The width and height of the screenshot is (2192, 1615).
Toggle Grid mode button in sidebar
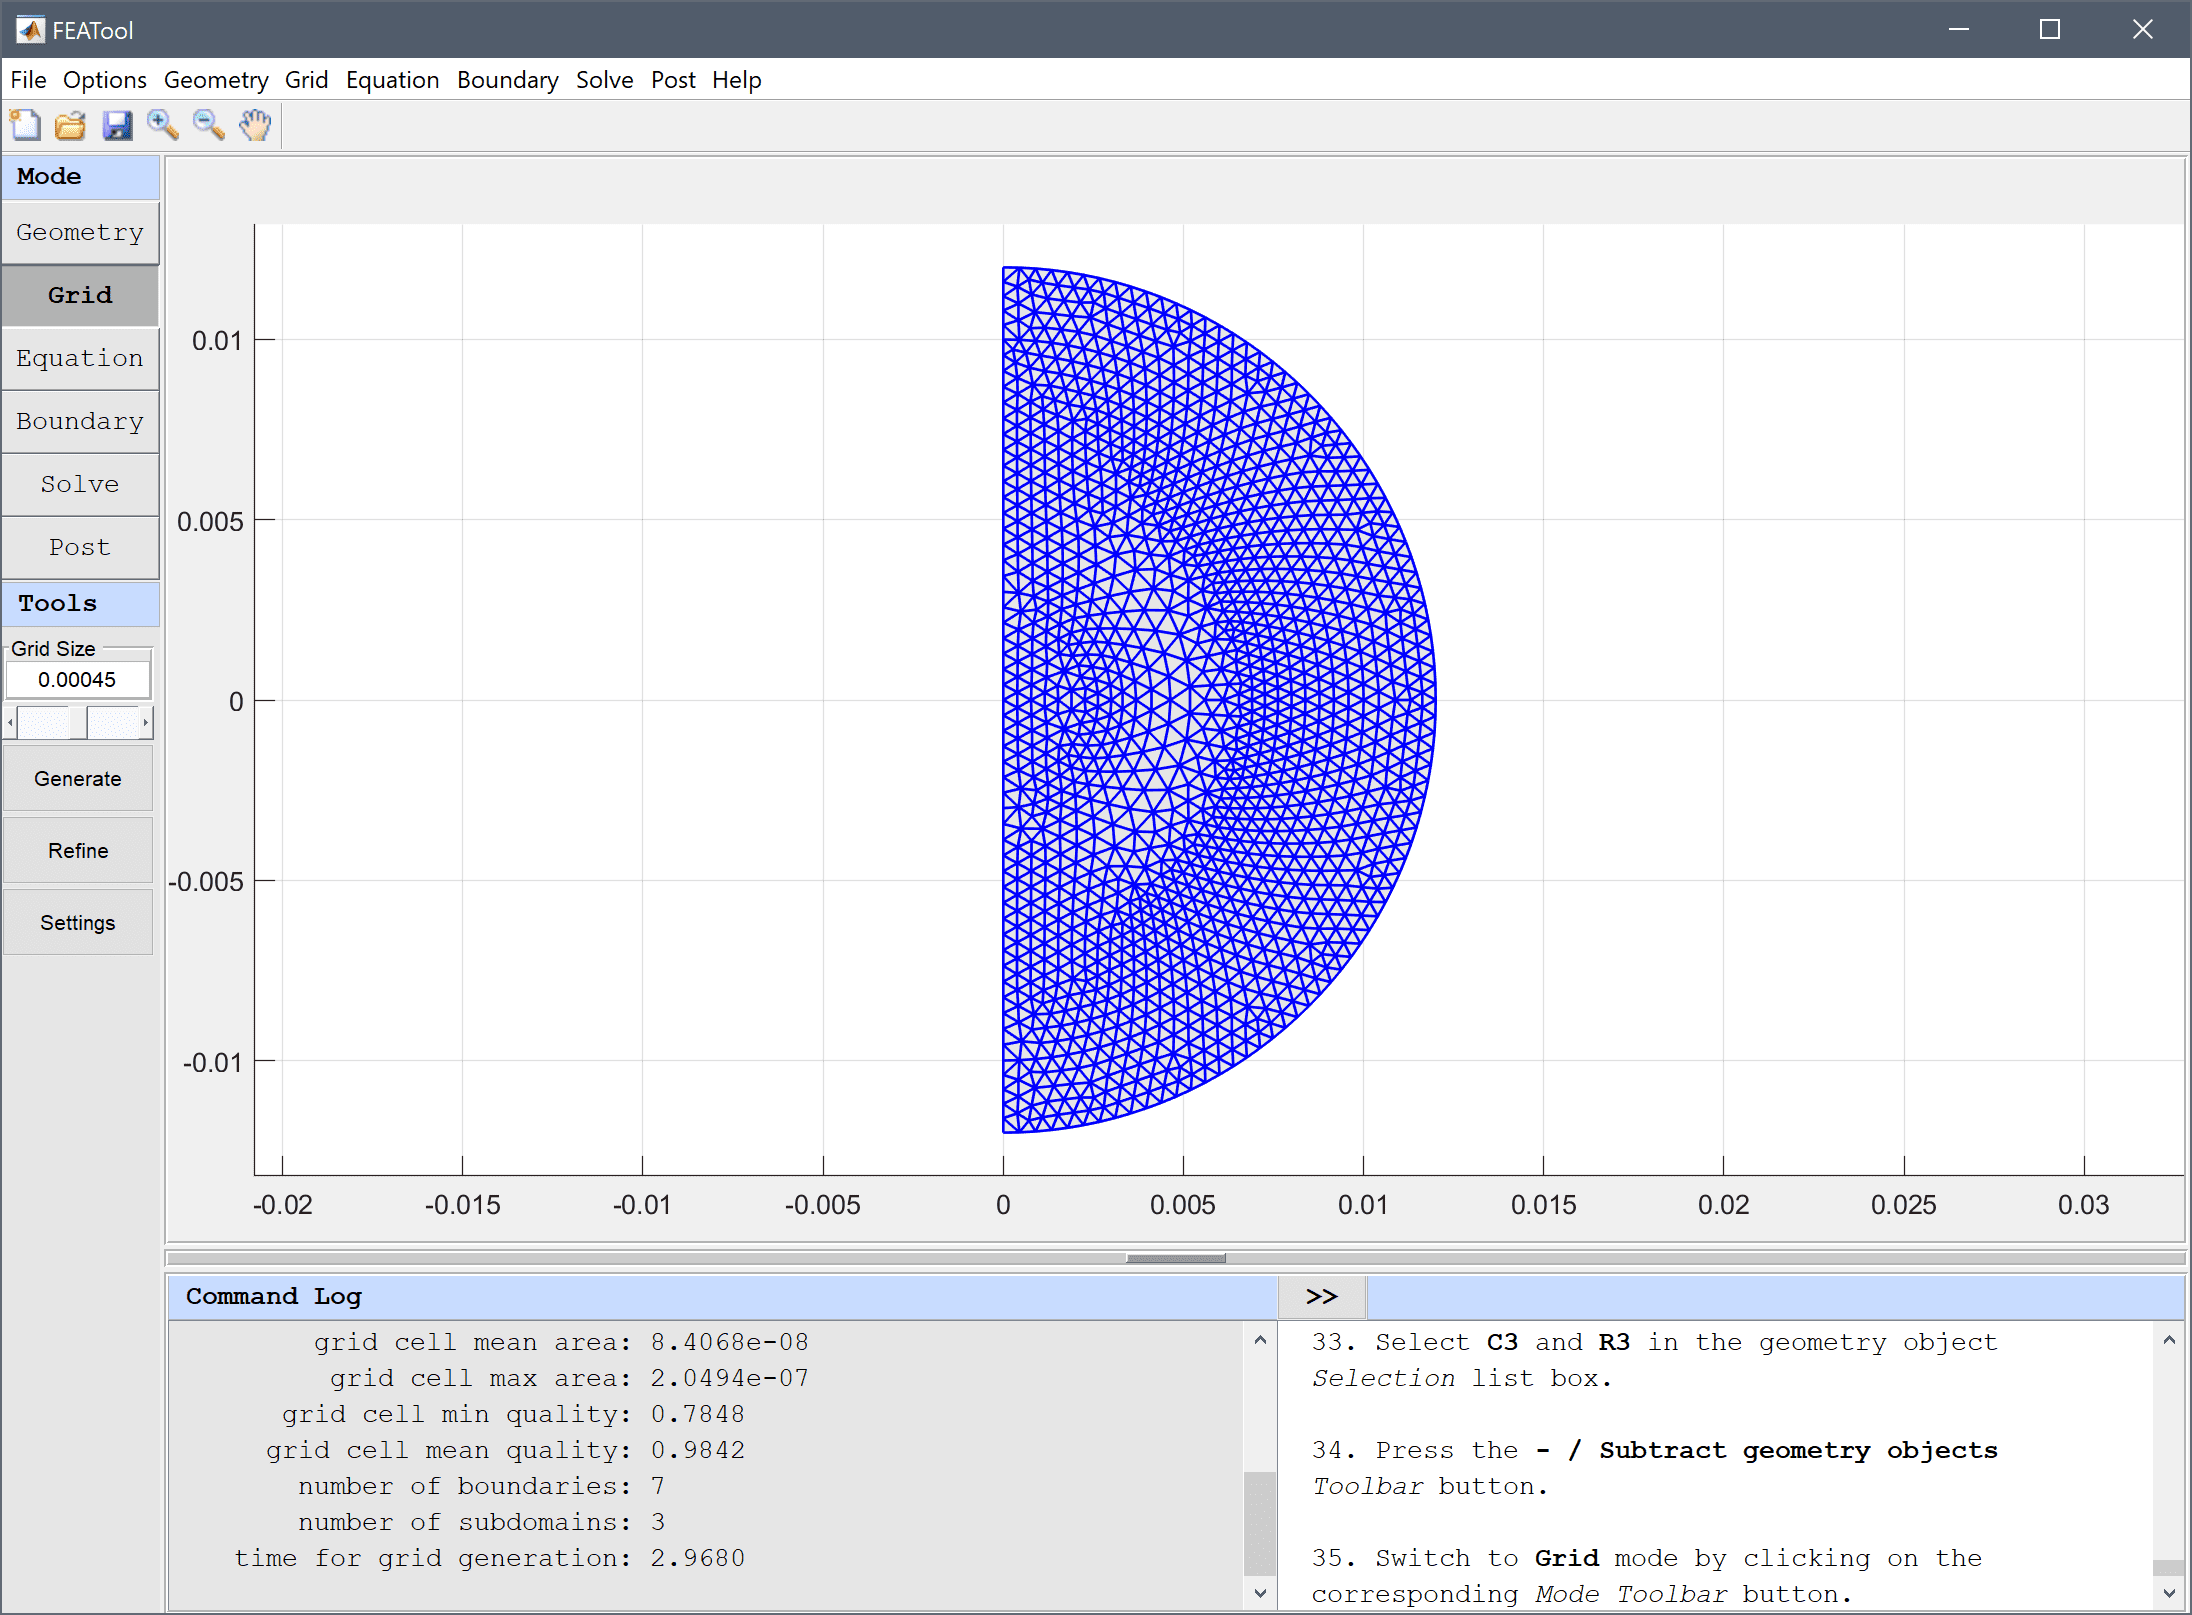click(x=80, y=295)
